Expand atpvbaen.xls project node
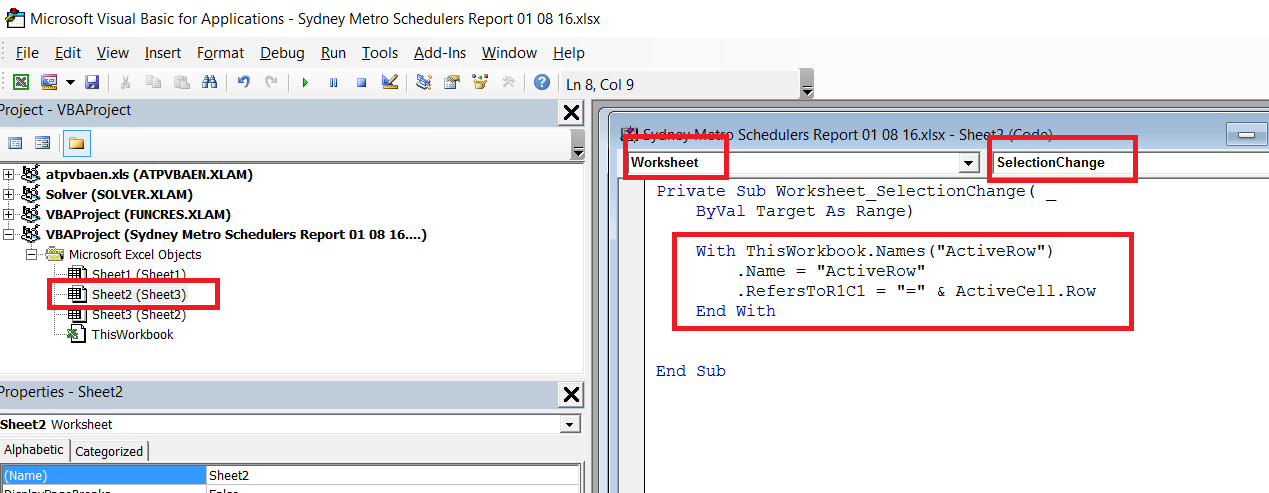The width and height of the screenshot is (1269, 493). (x=9, y=174)
